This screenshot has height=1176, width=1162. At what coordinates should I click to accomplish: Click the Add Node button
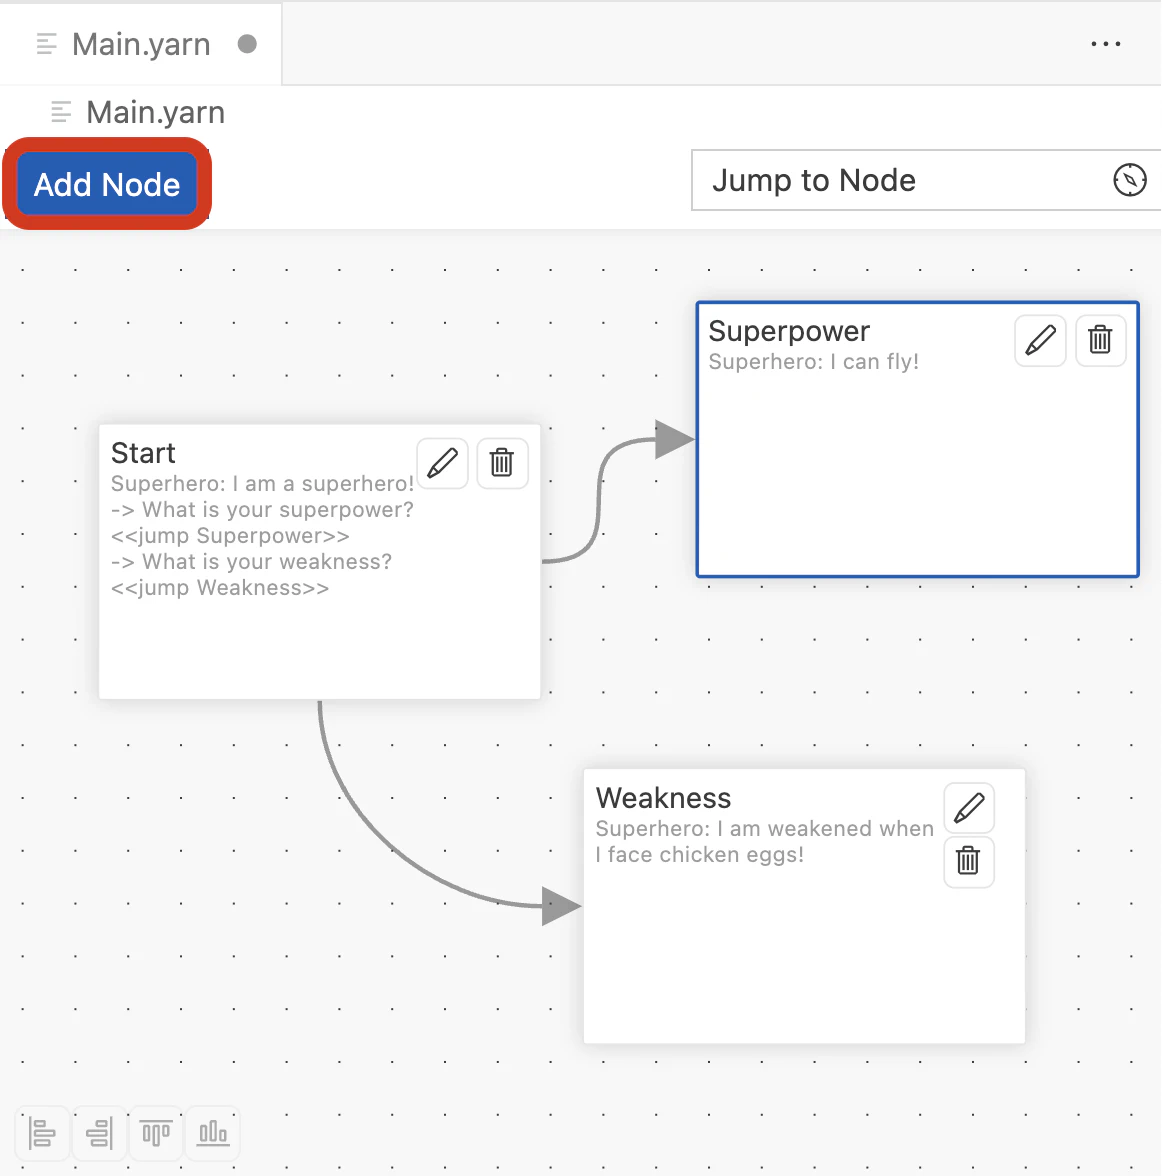coord(107,184)
